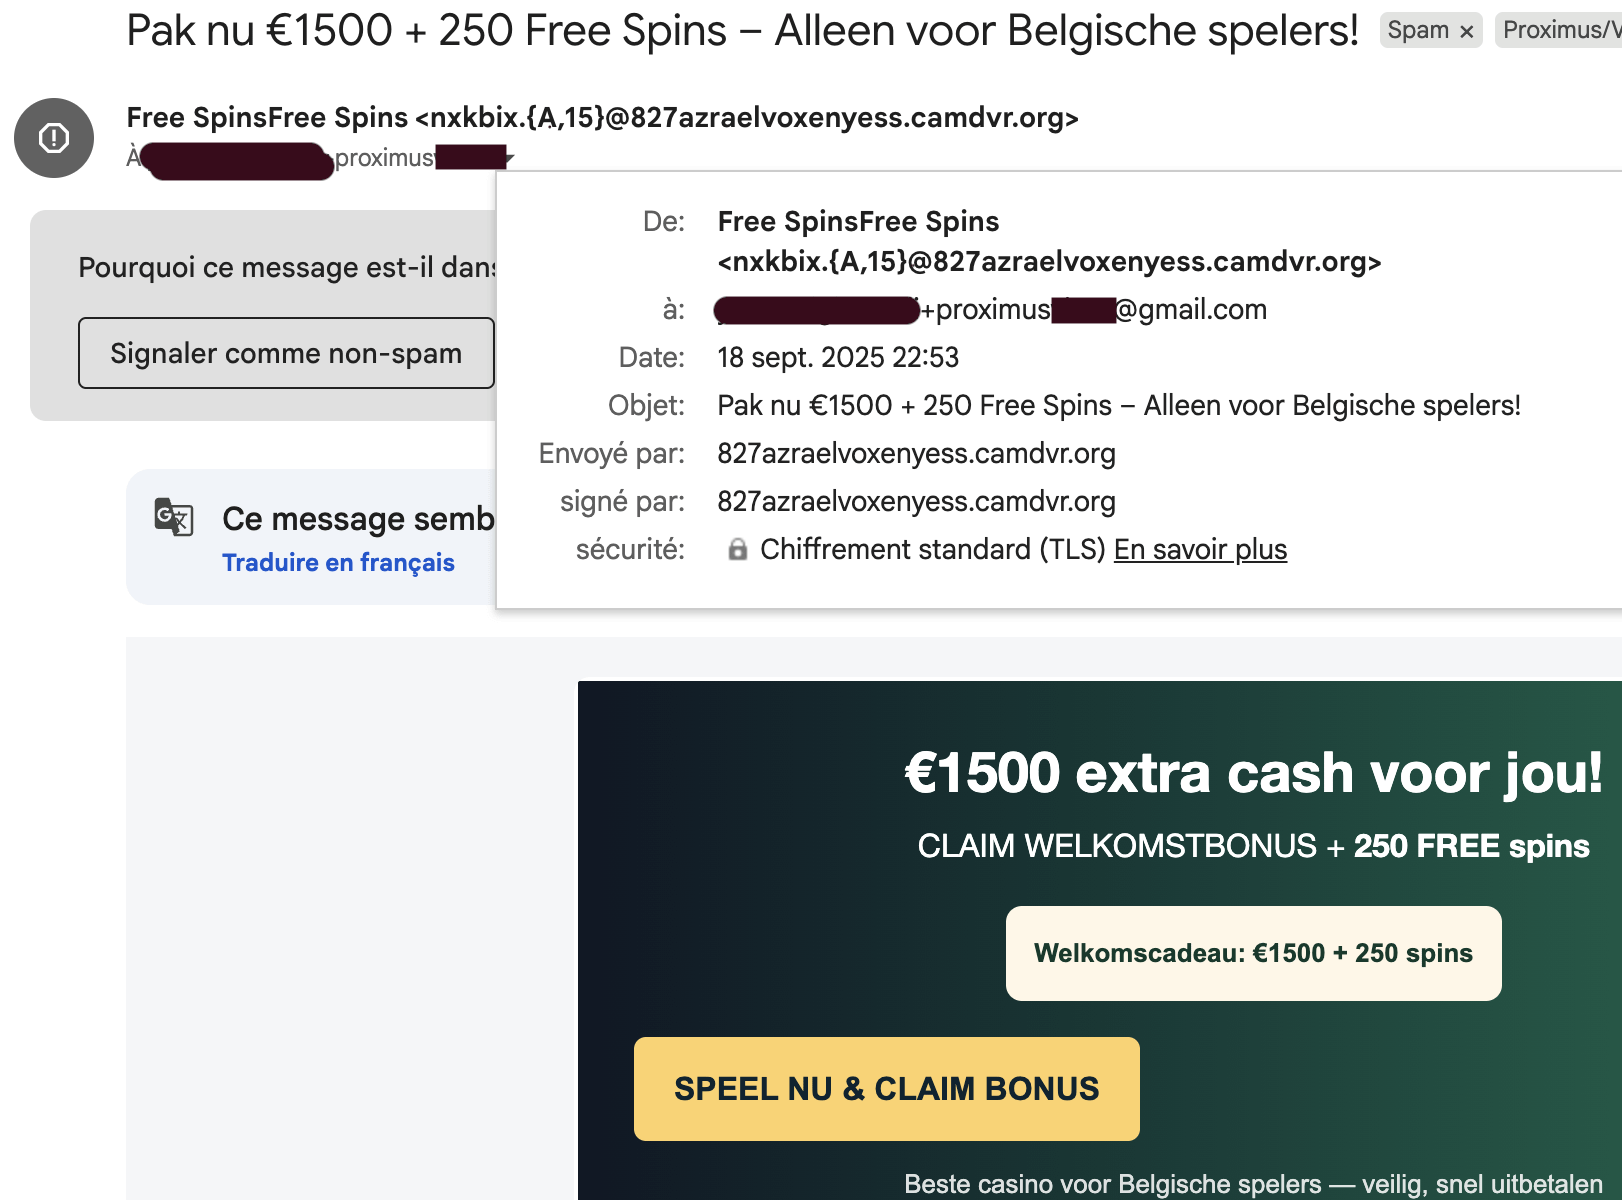The height and width of the screenshot is (1200, 1622).
Task: Click "Traduire en français" link
Action: (338, 563)
